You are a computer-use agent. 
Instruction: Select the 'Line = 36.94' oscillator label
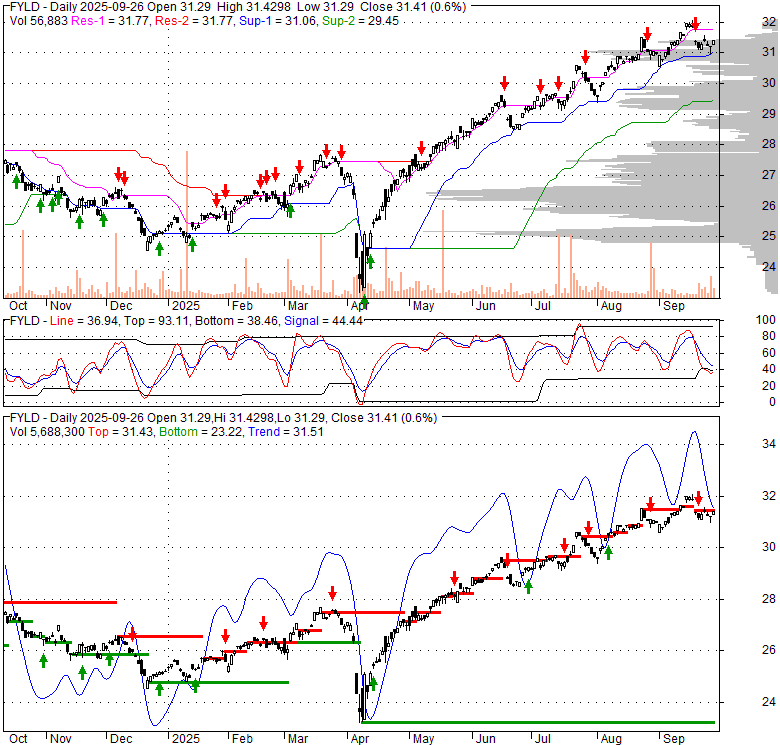pos(84,321)
